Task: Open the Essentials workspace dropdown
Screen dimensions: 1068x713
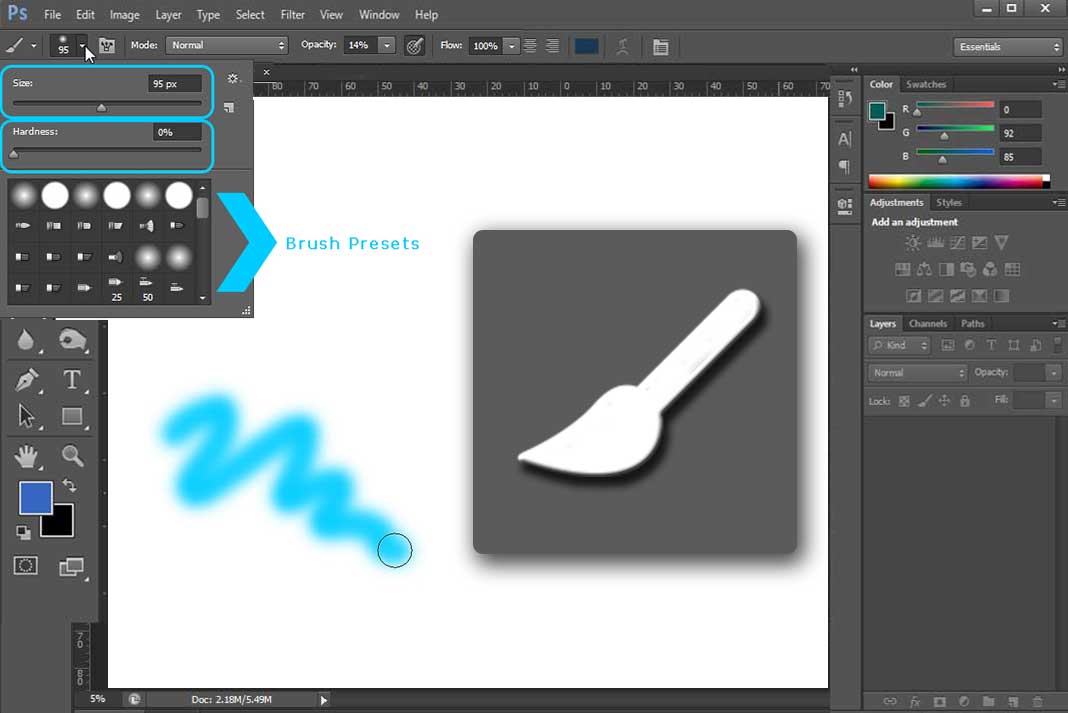Action: 1007,46
